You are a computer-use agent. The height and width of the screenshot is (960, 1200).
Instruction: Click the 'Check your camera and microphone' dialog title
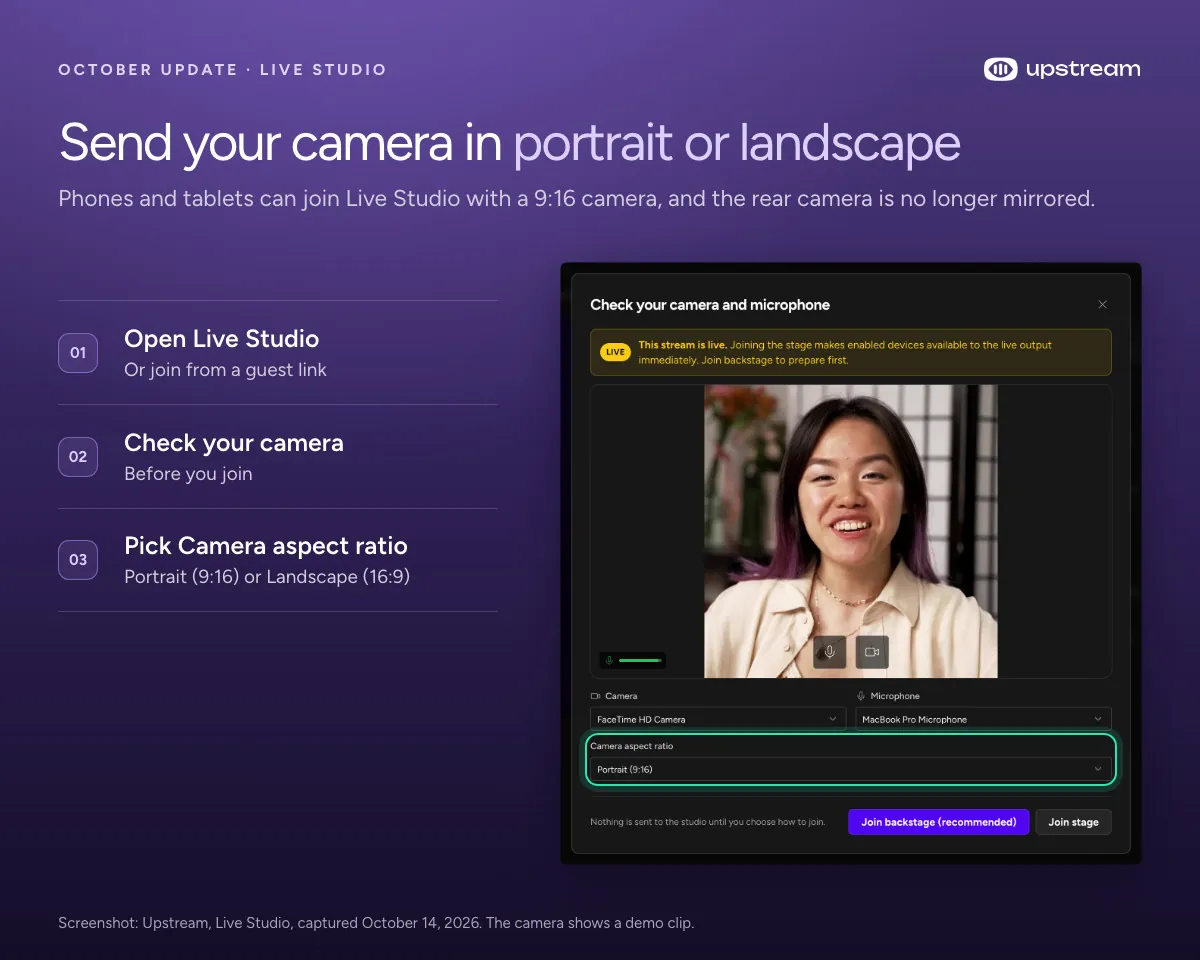(710, 305)
